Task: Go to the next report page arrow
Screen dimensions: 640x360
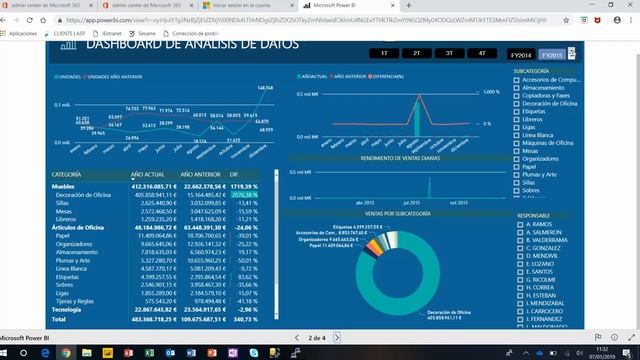Action: click(337, 338)
